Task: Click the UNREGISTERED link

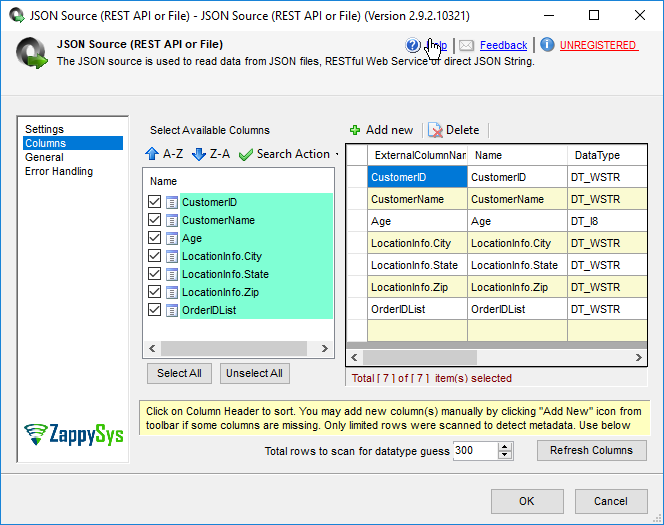Action: [598, 45]
